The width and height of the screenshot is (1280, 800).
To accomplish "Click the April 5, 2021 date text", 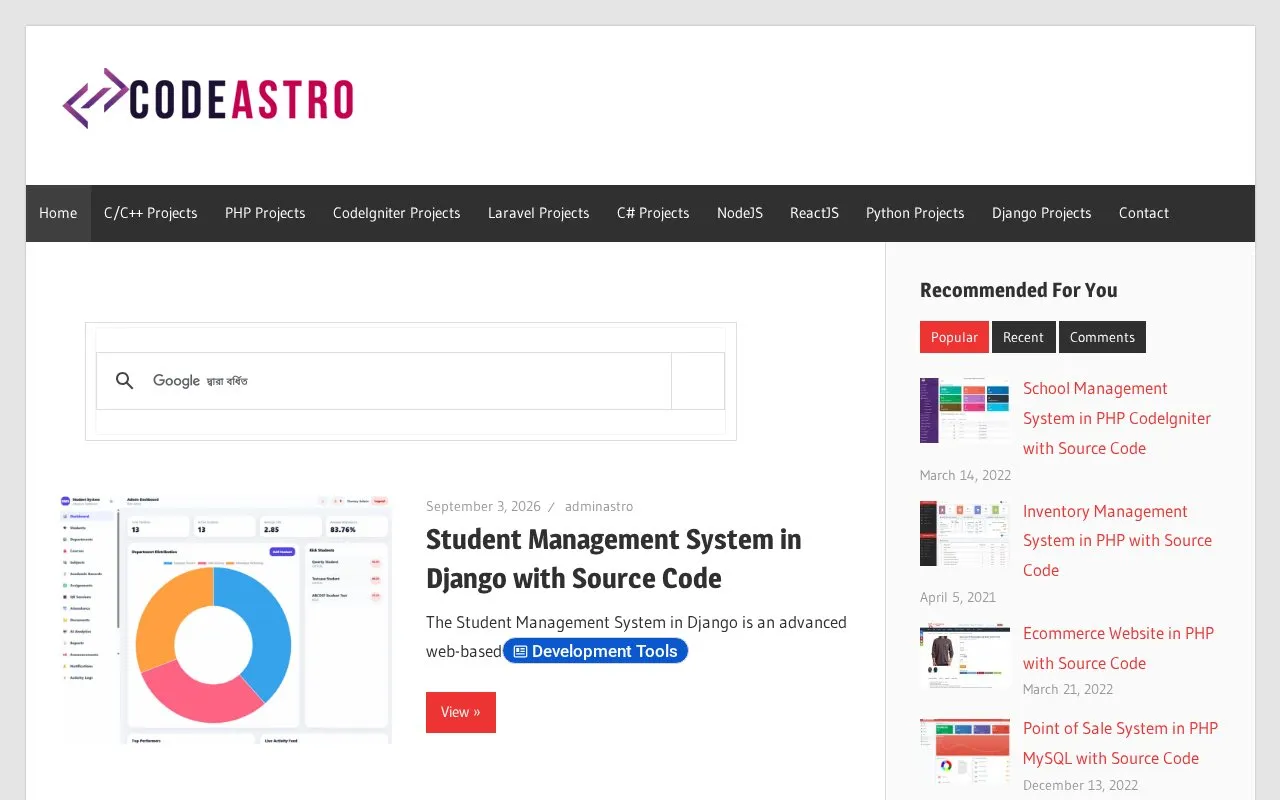I will (958, 597).
